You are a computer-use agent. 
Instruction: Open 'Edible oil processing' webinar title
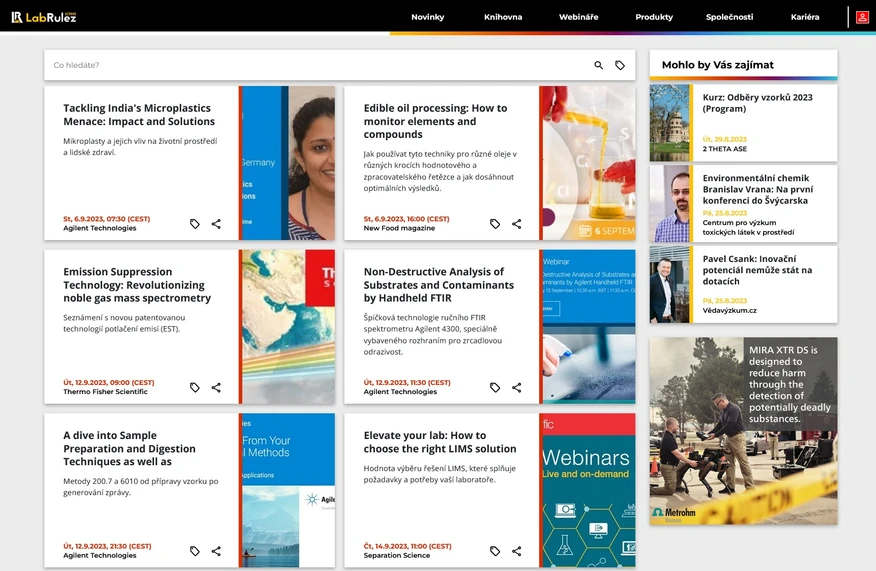tap(436, 121)
